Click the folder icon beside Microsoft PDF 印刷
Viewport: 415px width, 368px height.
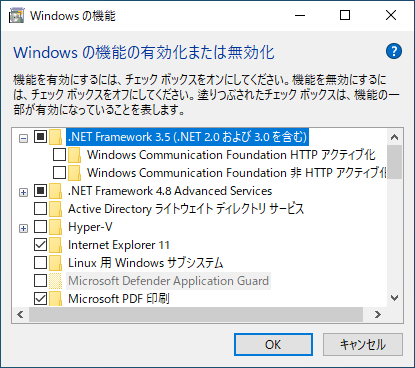coord(55,299)
